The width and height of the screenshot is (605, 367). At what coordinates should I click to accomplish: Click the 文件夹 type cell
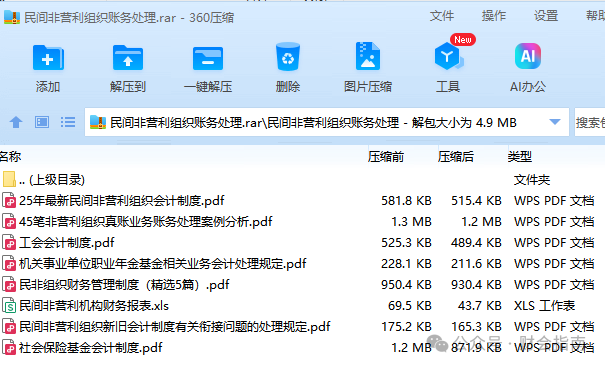[532, 179]
